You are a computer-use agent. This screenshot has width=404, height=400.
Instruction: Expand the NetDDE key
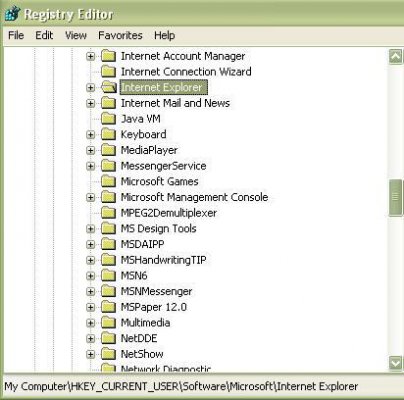point(90,338)
